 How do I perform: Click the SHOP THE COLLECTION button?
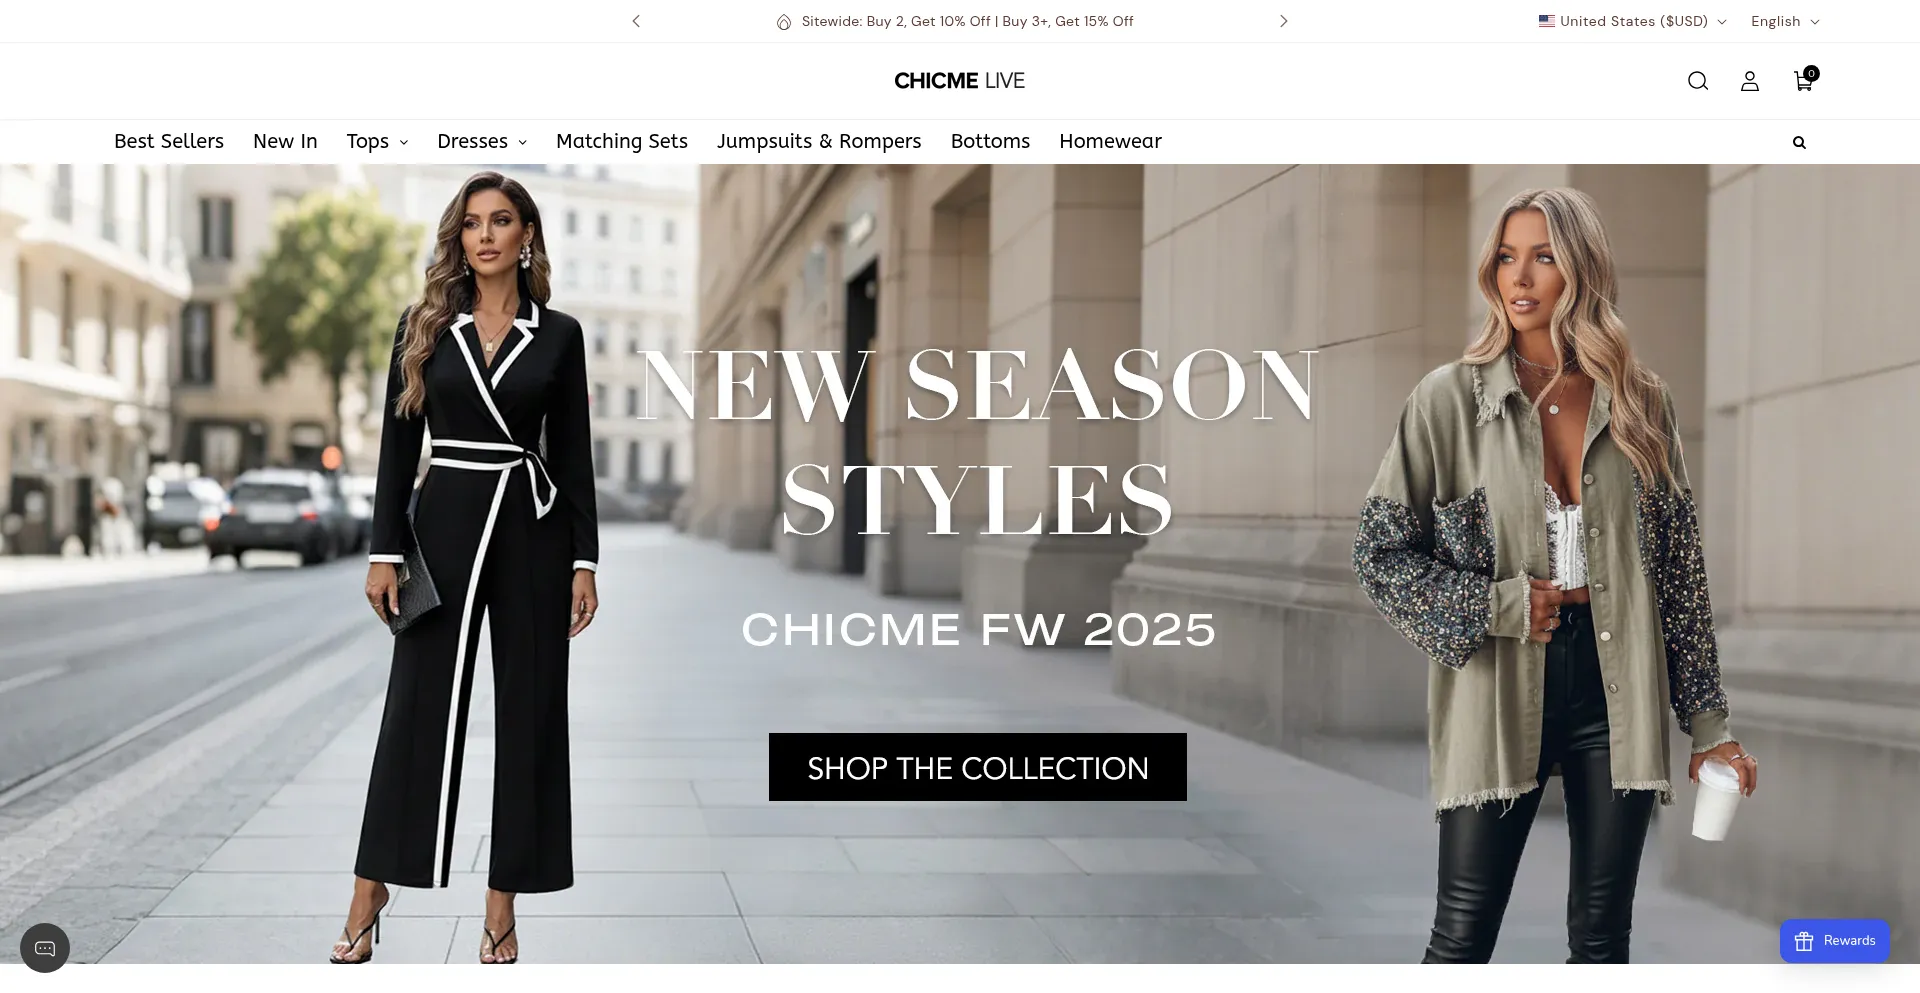pos(978,767)
